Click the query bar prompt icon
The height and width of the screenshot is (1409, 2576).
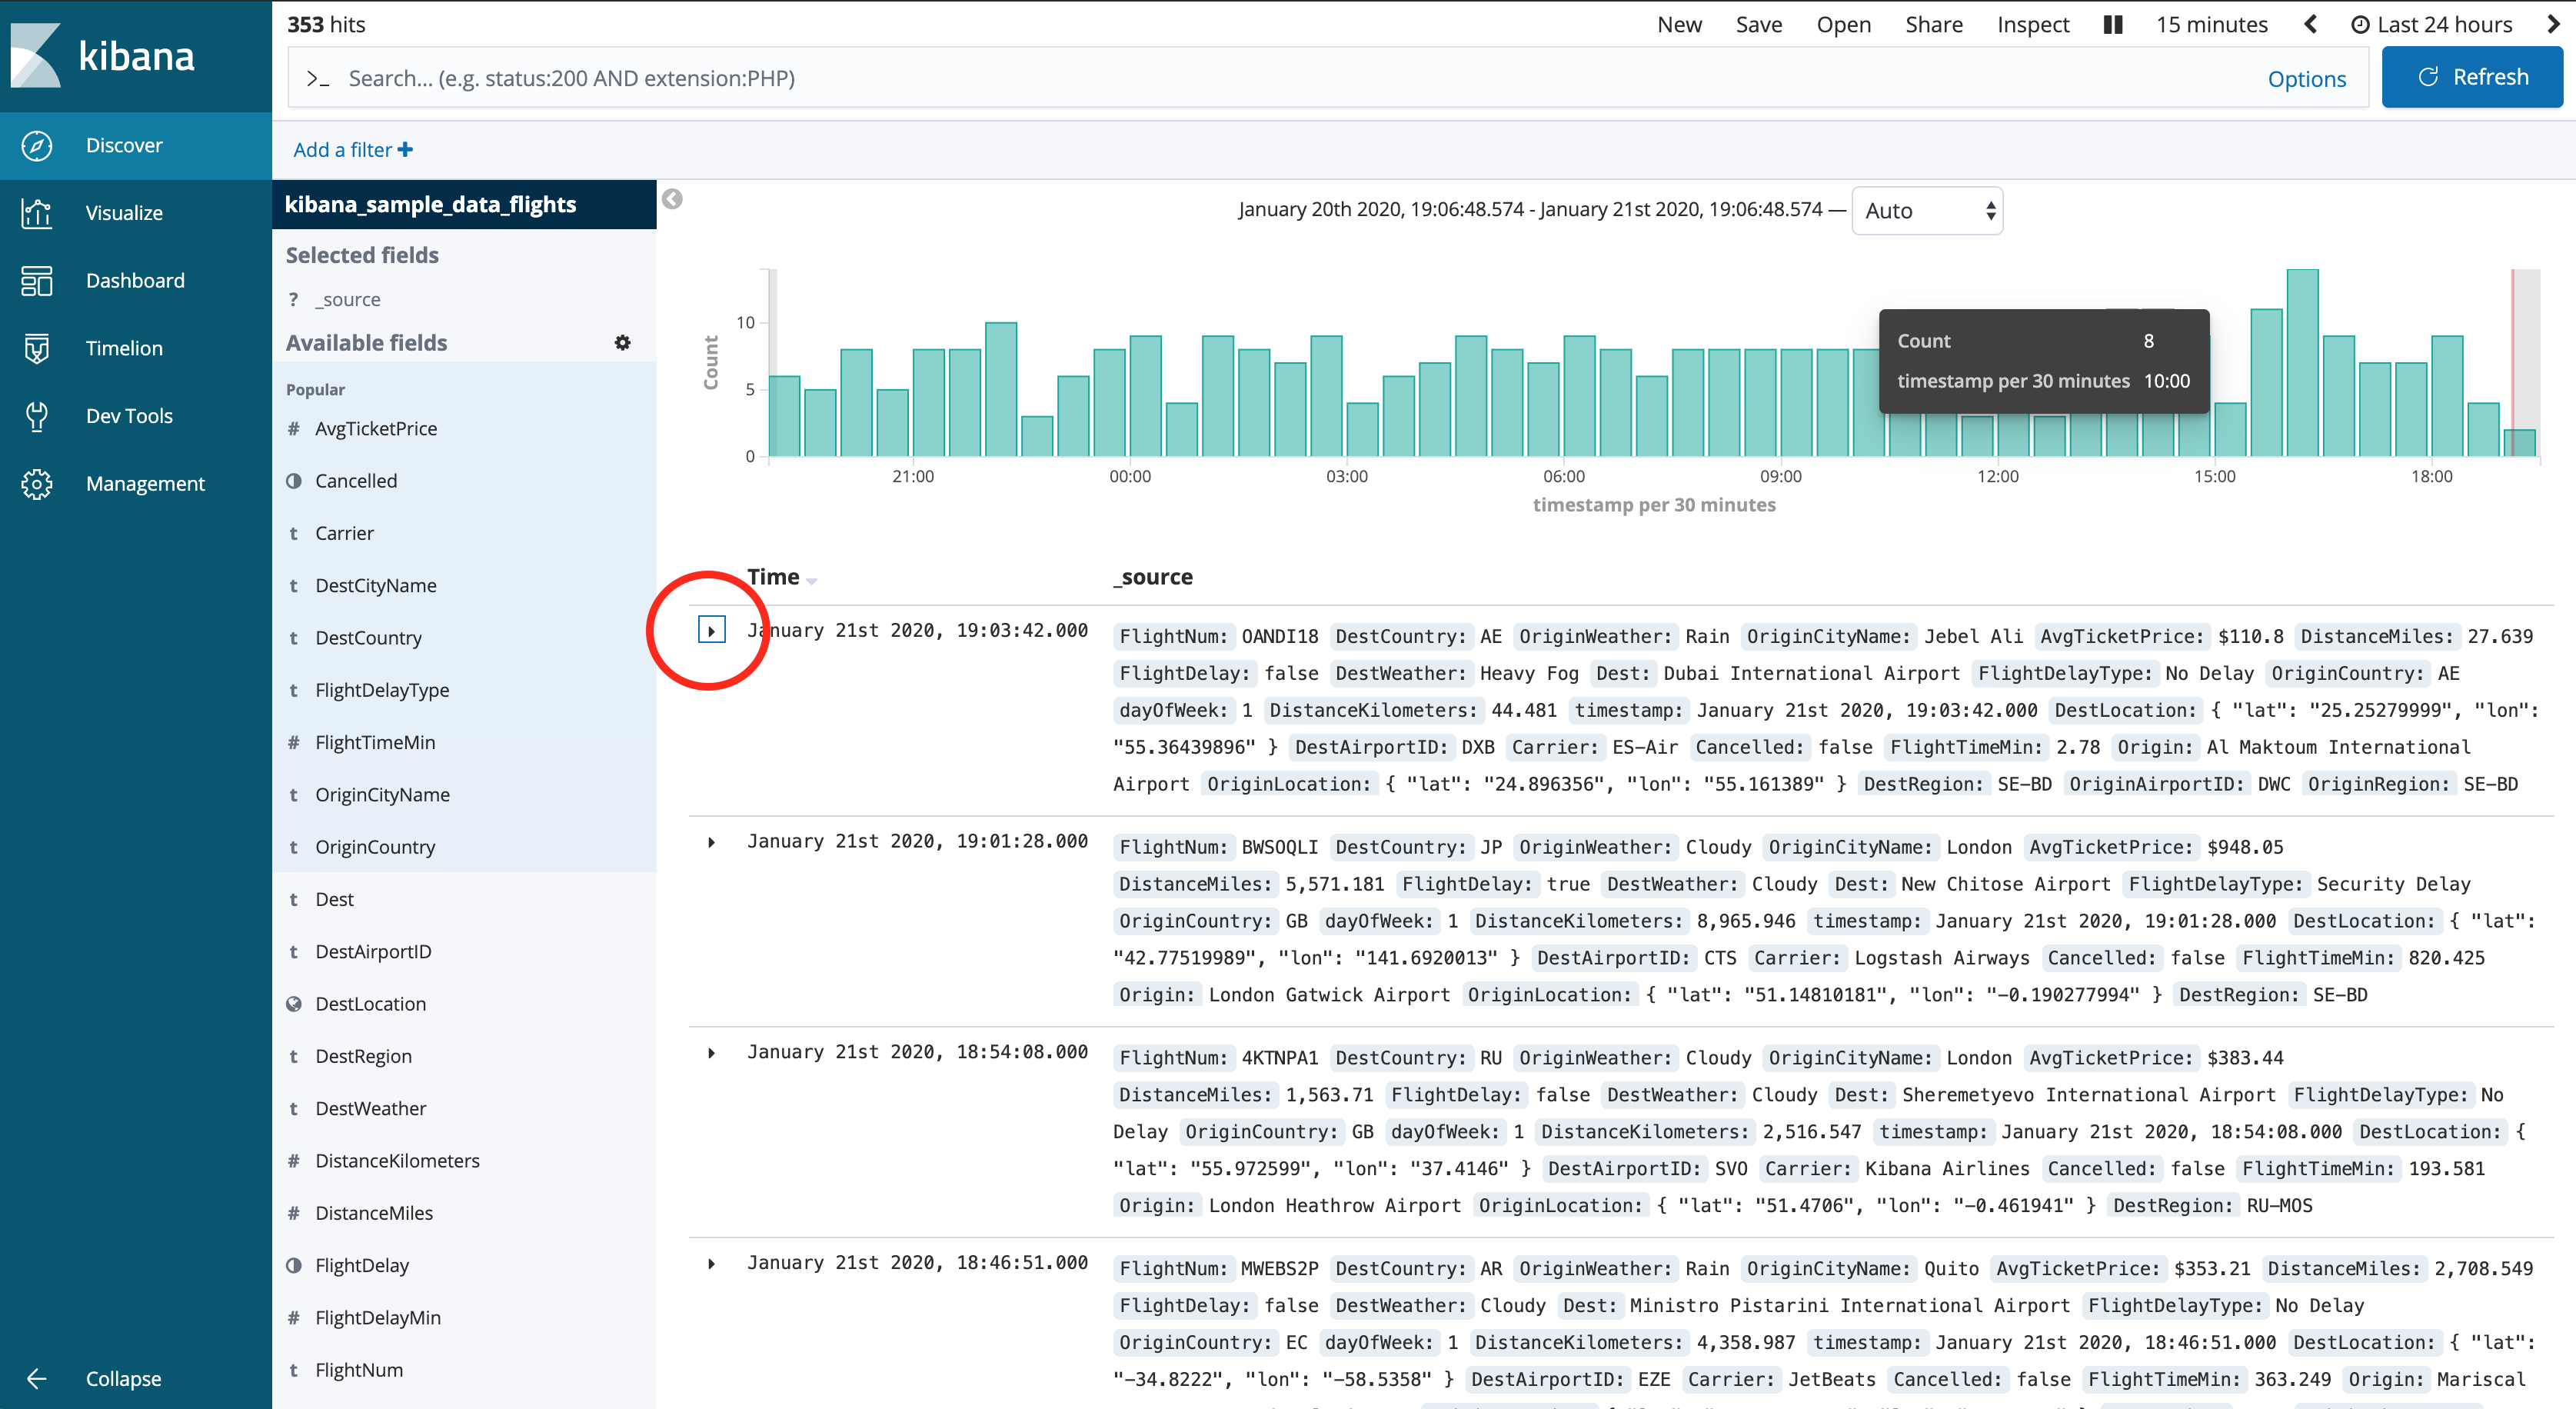[x=318, y=79]
